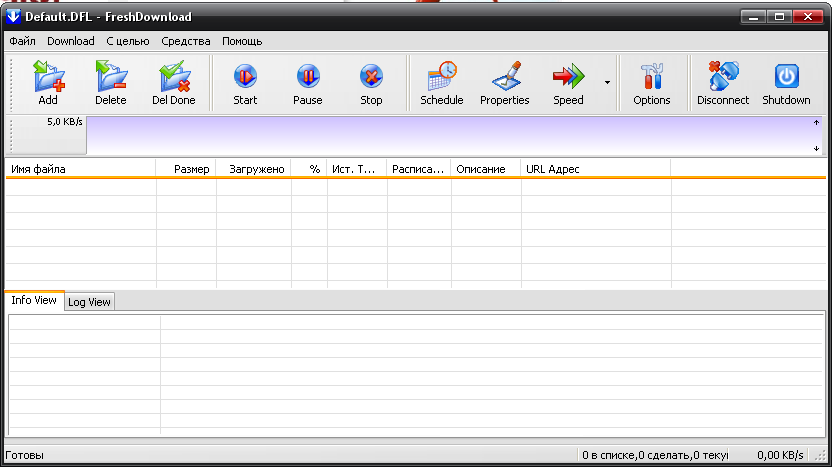Sort by Размер column header

[186, 169]
